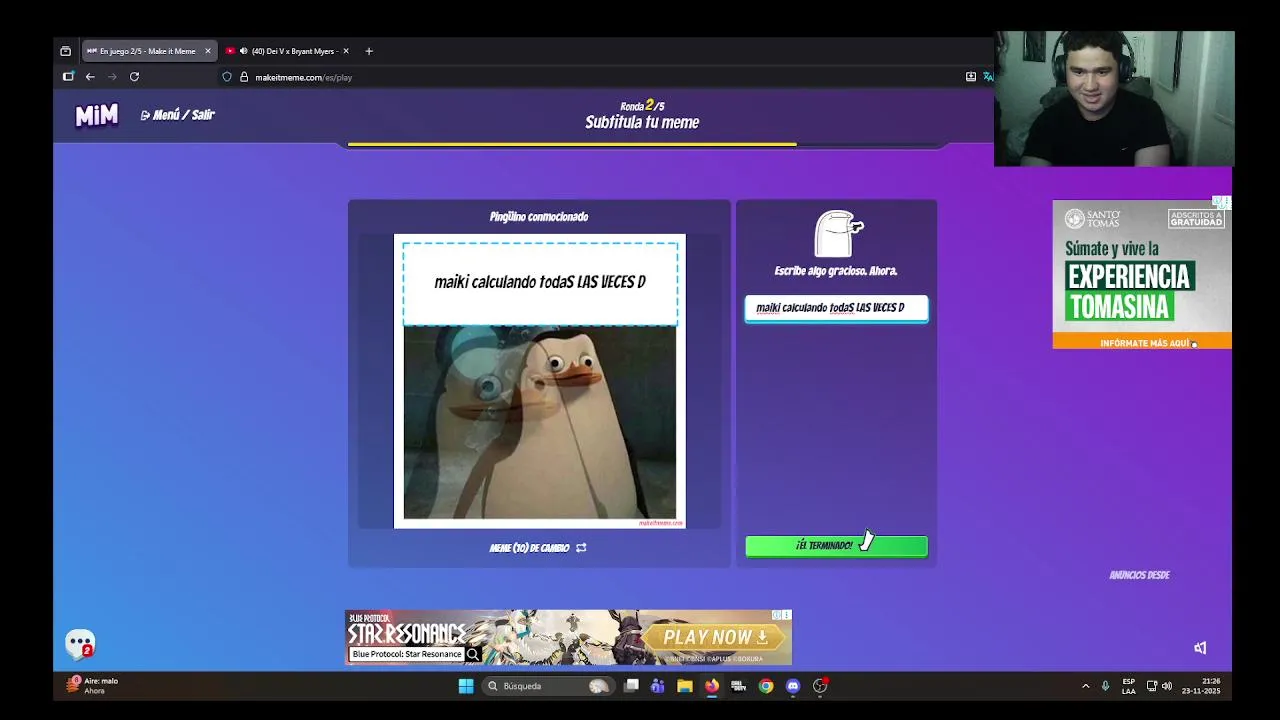The width and height of the screenshot is (1280, 720).
Task: Click the tracking protection shield icon
Action: tap(227, 77)
